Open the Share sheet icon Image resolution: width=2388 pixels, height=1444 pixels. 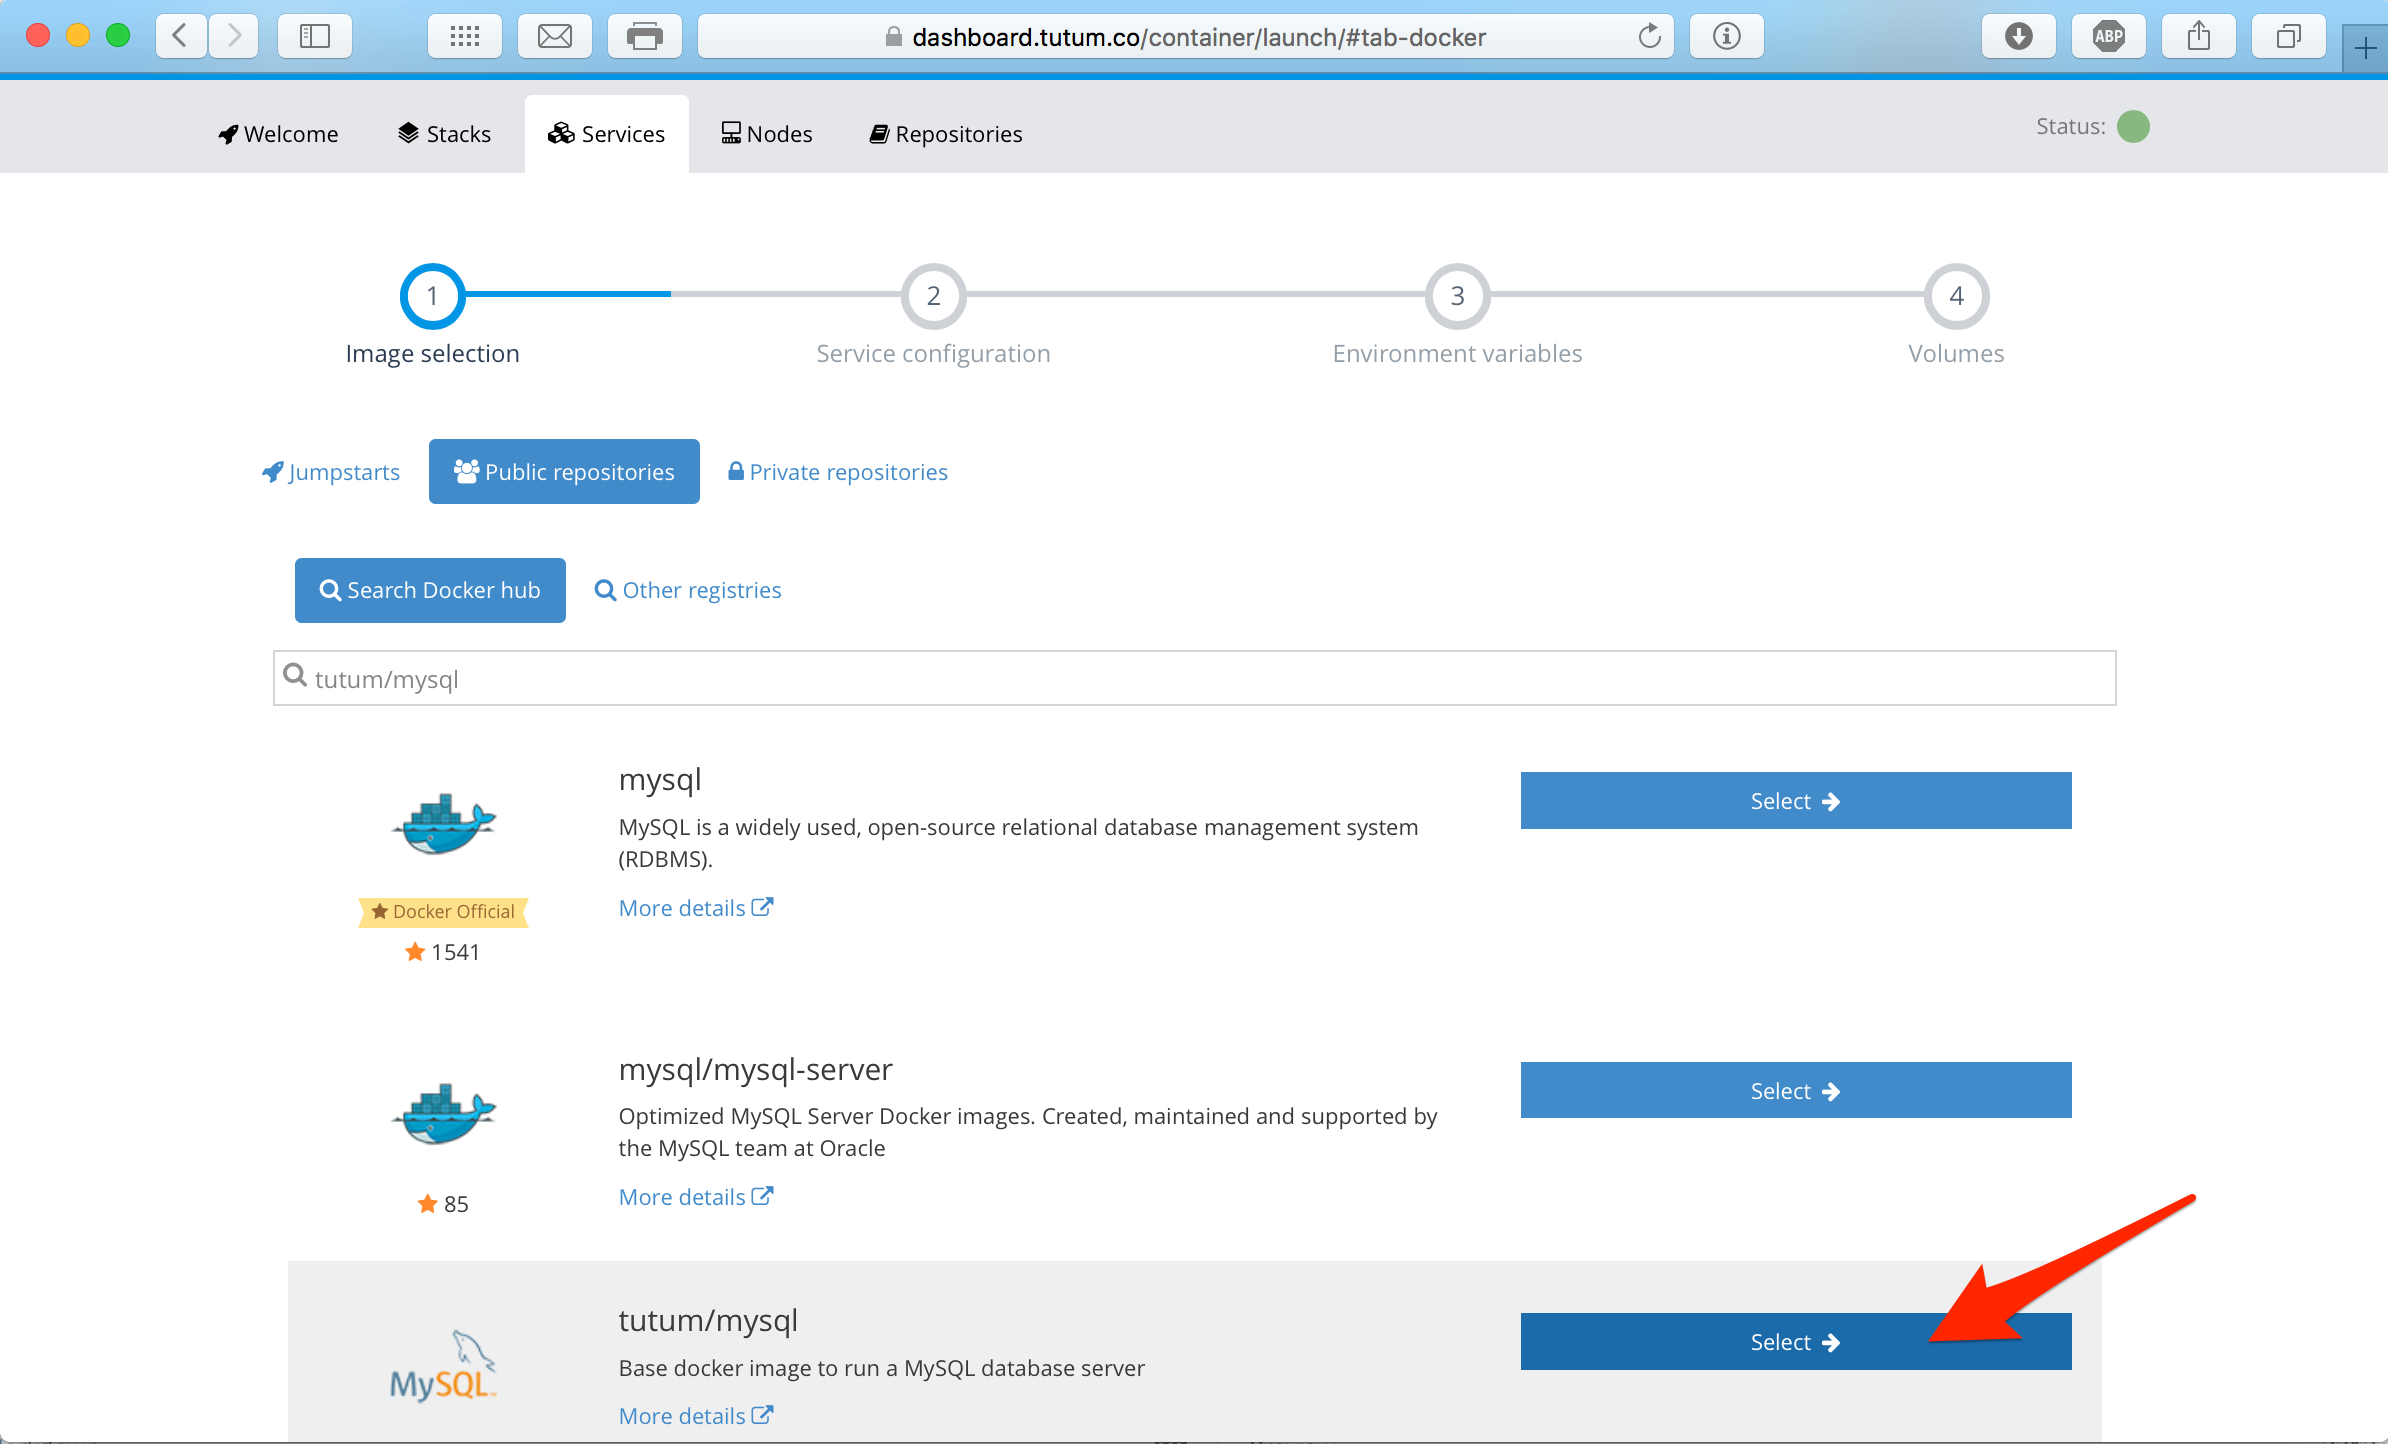point(2199,37)
